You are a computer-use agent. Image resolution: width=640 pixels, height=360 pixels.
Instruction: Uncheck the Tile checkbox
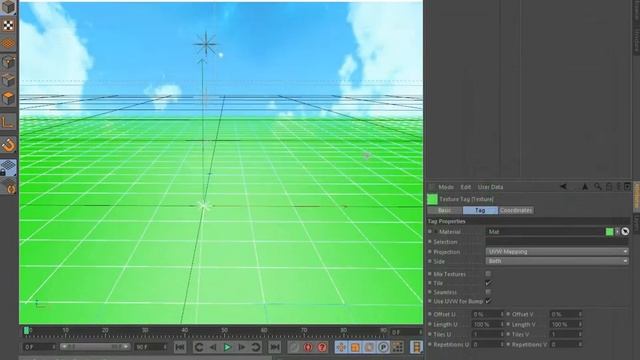(x=488, y=283)
